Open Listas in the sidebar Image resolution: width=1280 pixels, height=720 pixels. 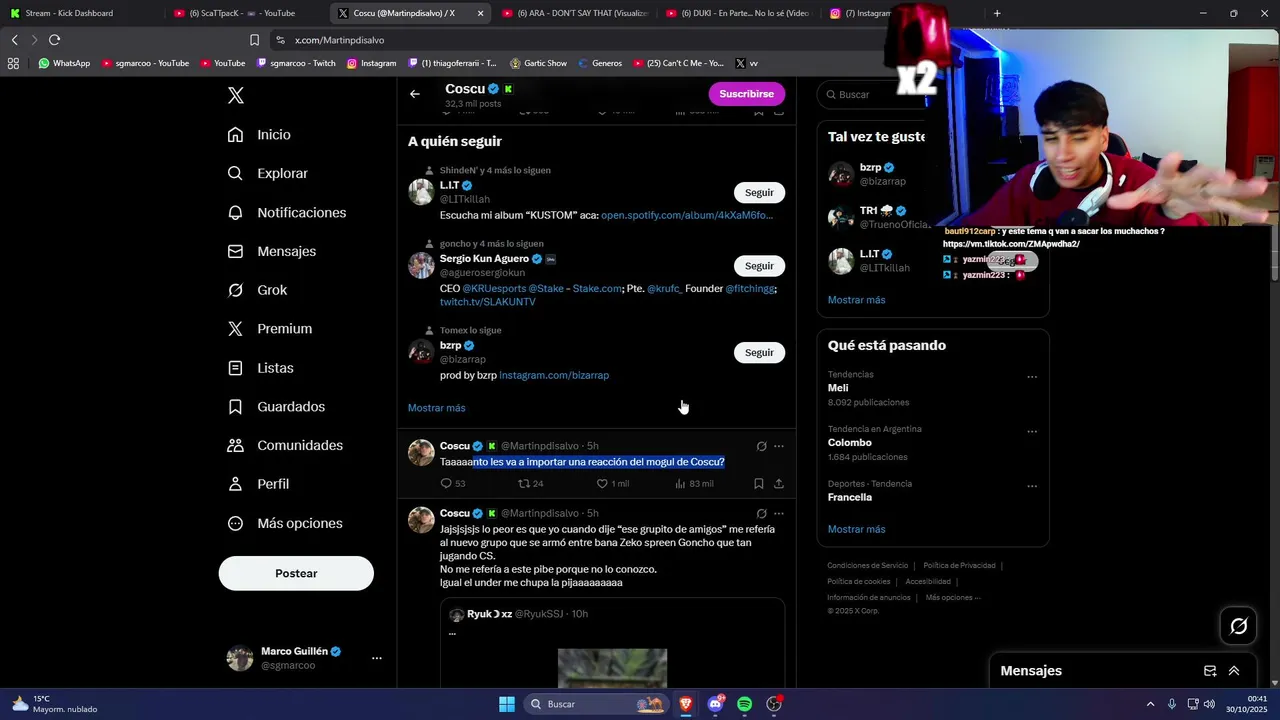coord(260,368)
